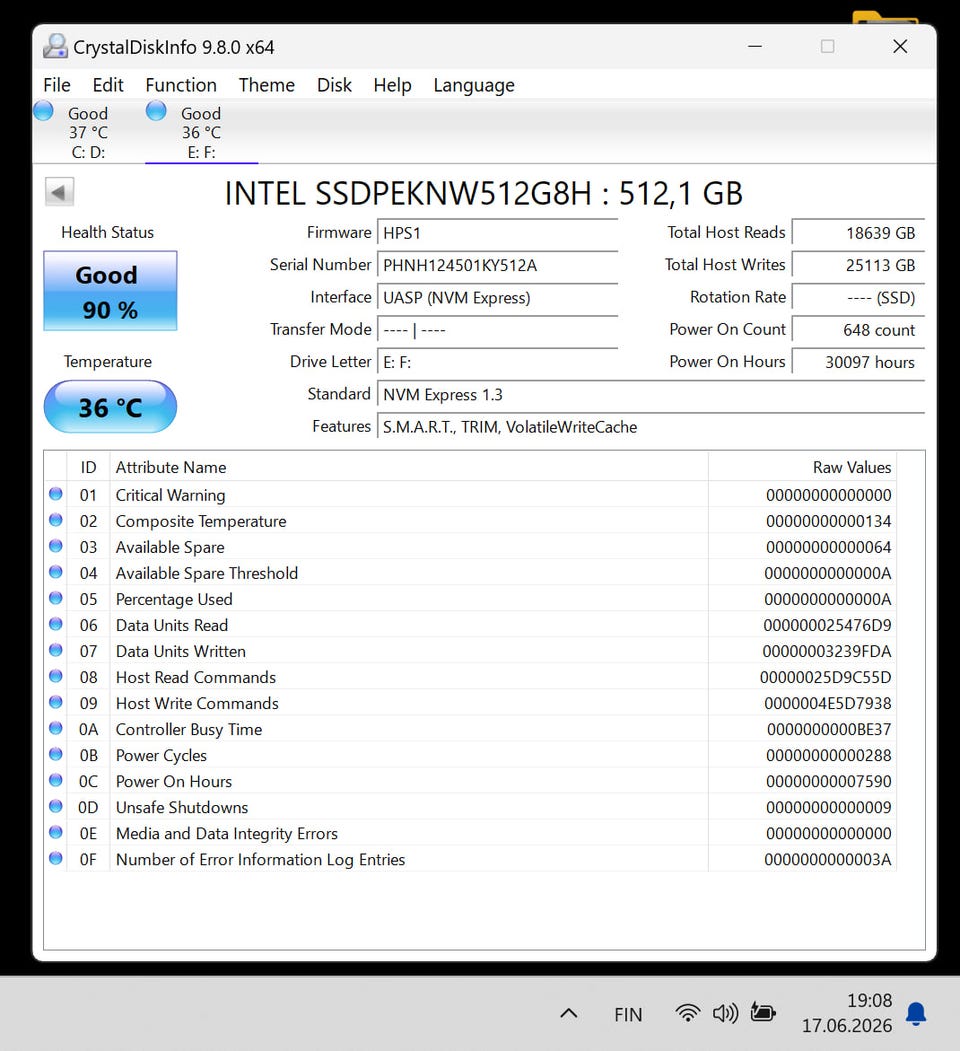Click the CrystalDiskInfo app icon in title bar
Viewport: 960px width, 1051px height.
tap(55, 46)
